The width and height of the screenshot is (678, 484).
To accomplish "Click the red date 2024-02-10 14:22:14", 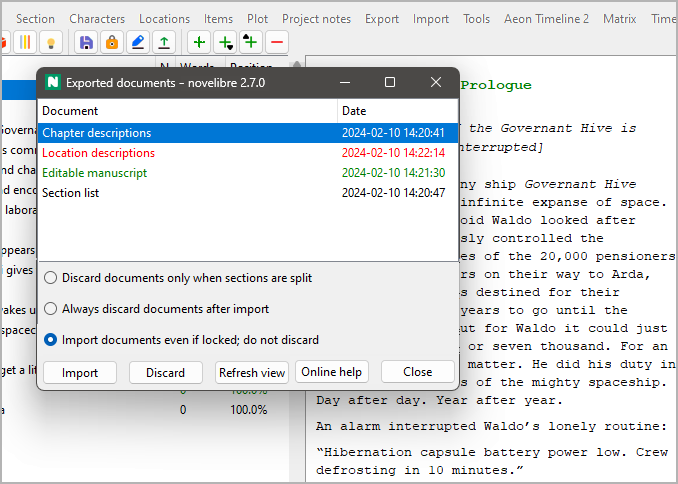I will click(x=393, y=153).
